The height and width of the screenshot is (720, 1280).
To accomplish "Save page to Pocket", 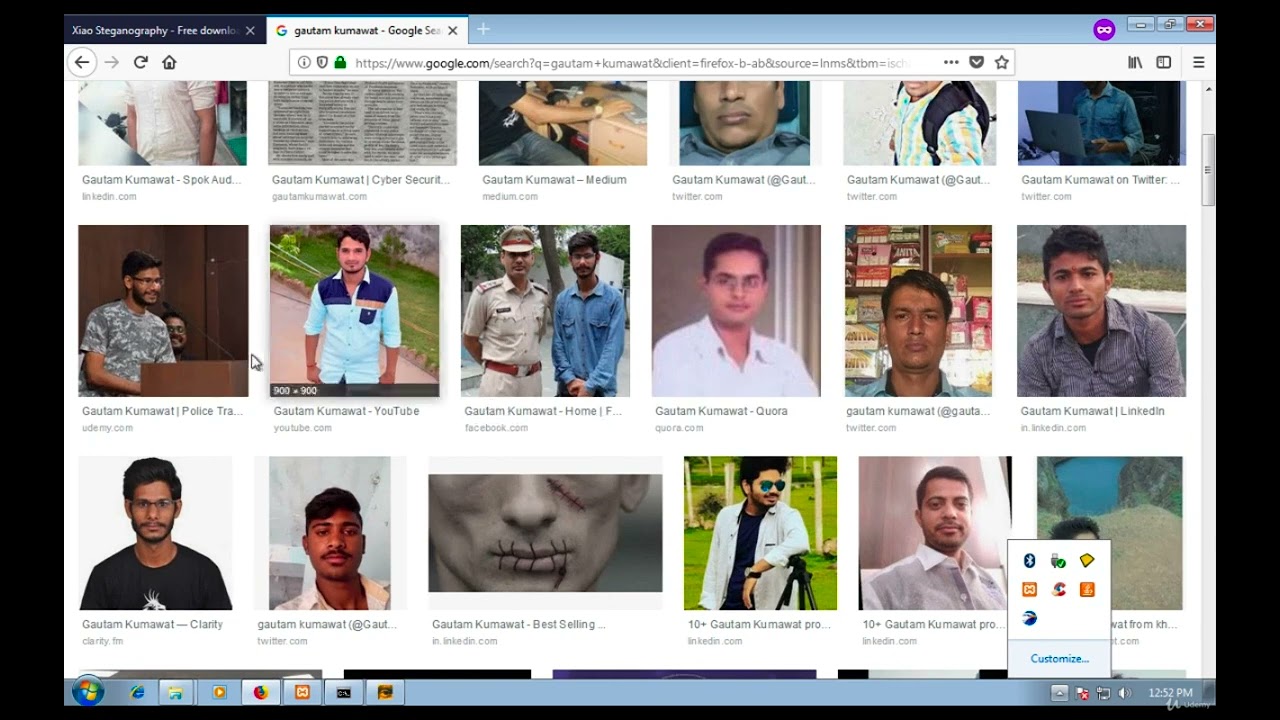I will (x=977, y=62).
